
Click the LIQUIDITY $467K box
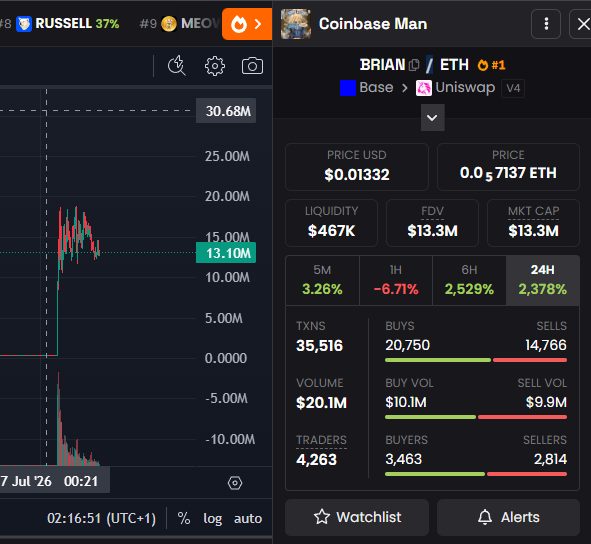tap(331, 223)
